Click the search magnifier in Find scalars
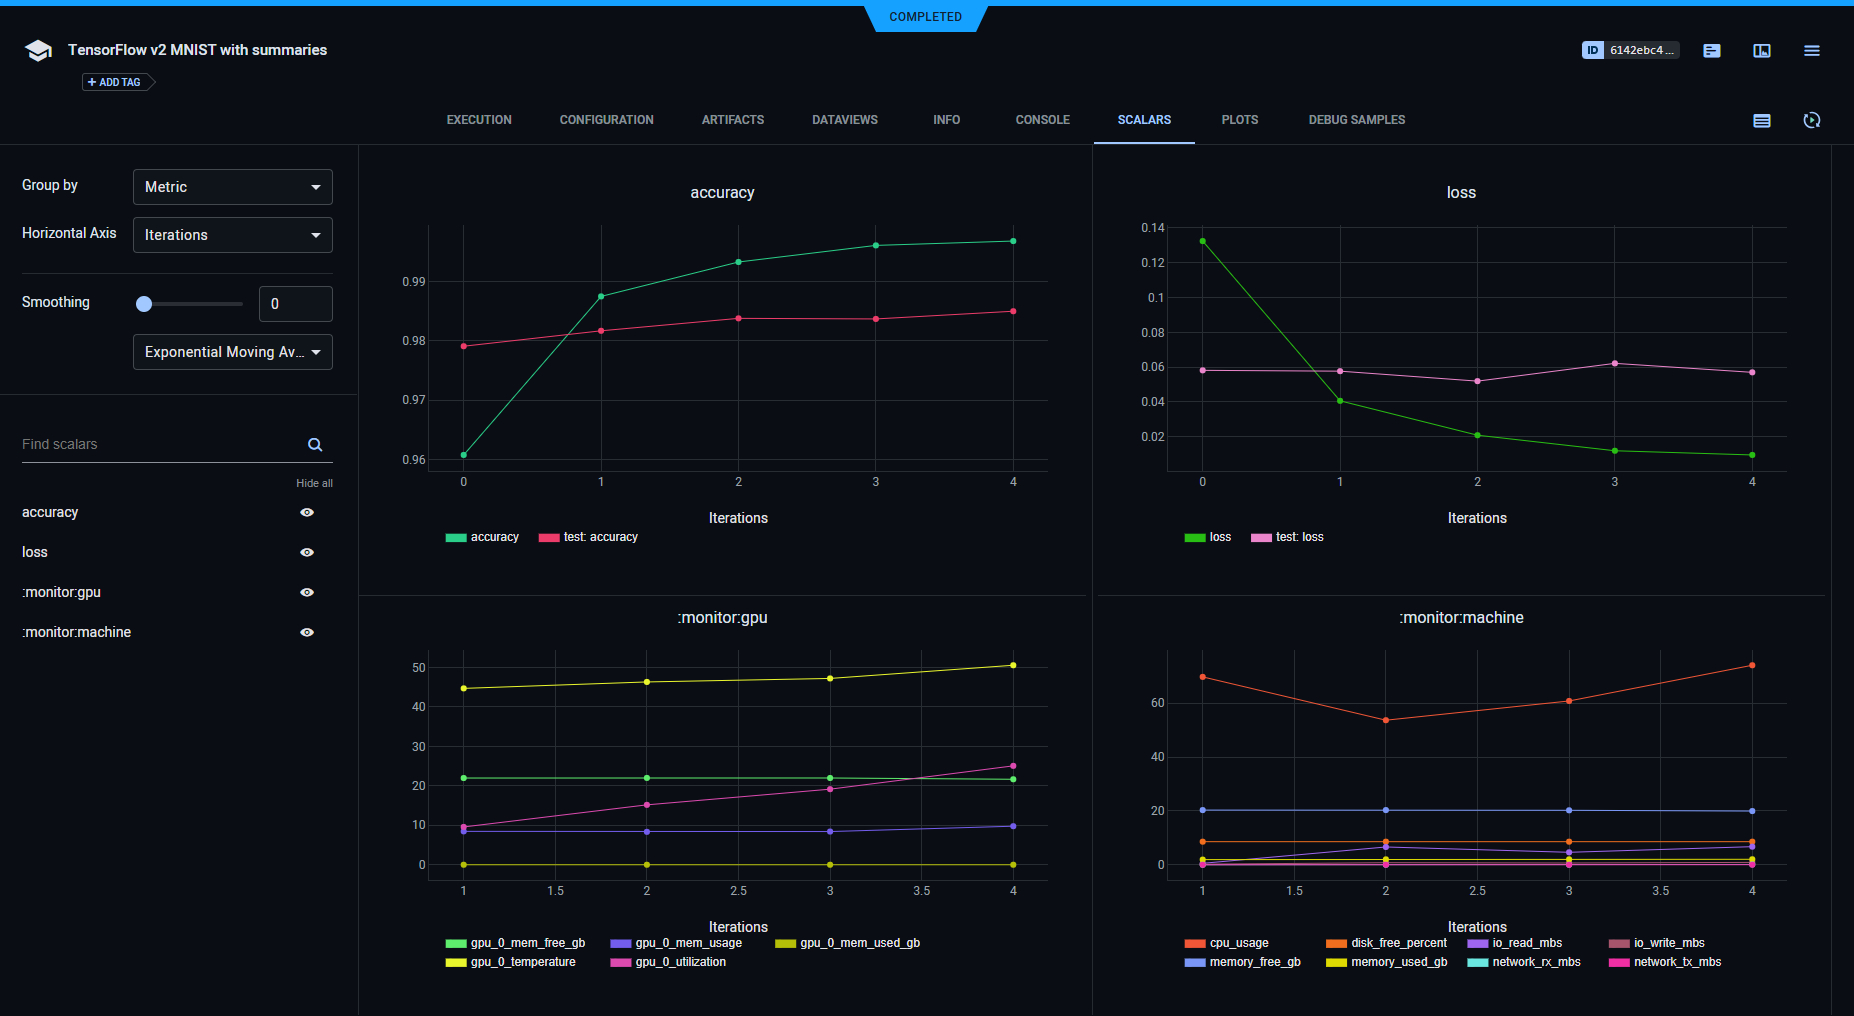Image resolution: width=1854 pixels, height=1016 pixels. 315,445
